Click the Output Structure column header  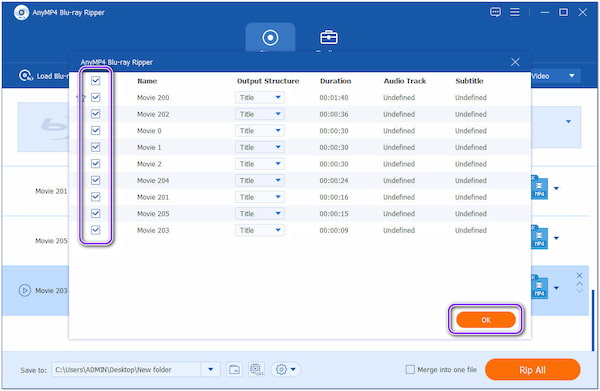tap(268, 81)
